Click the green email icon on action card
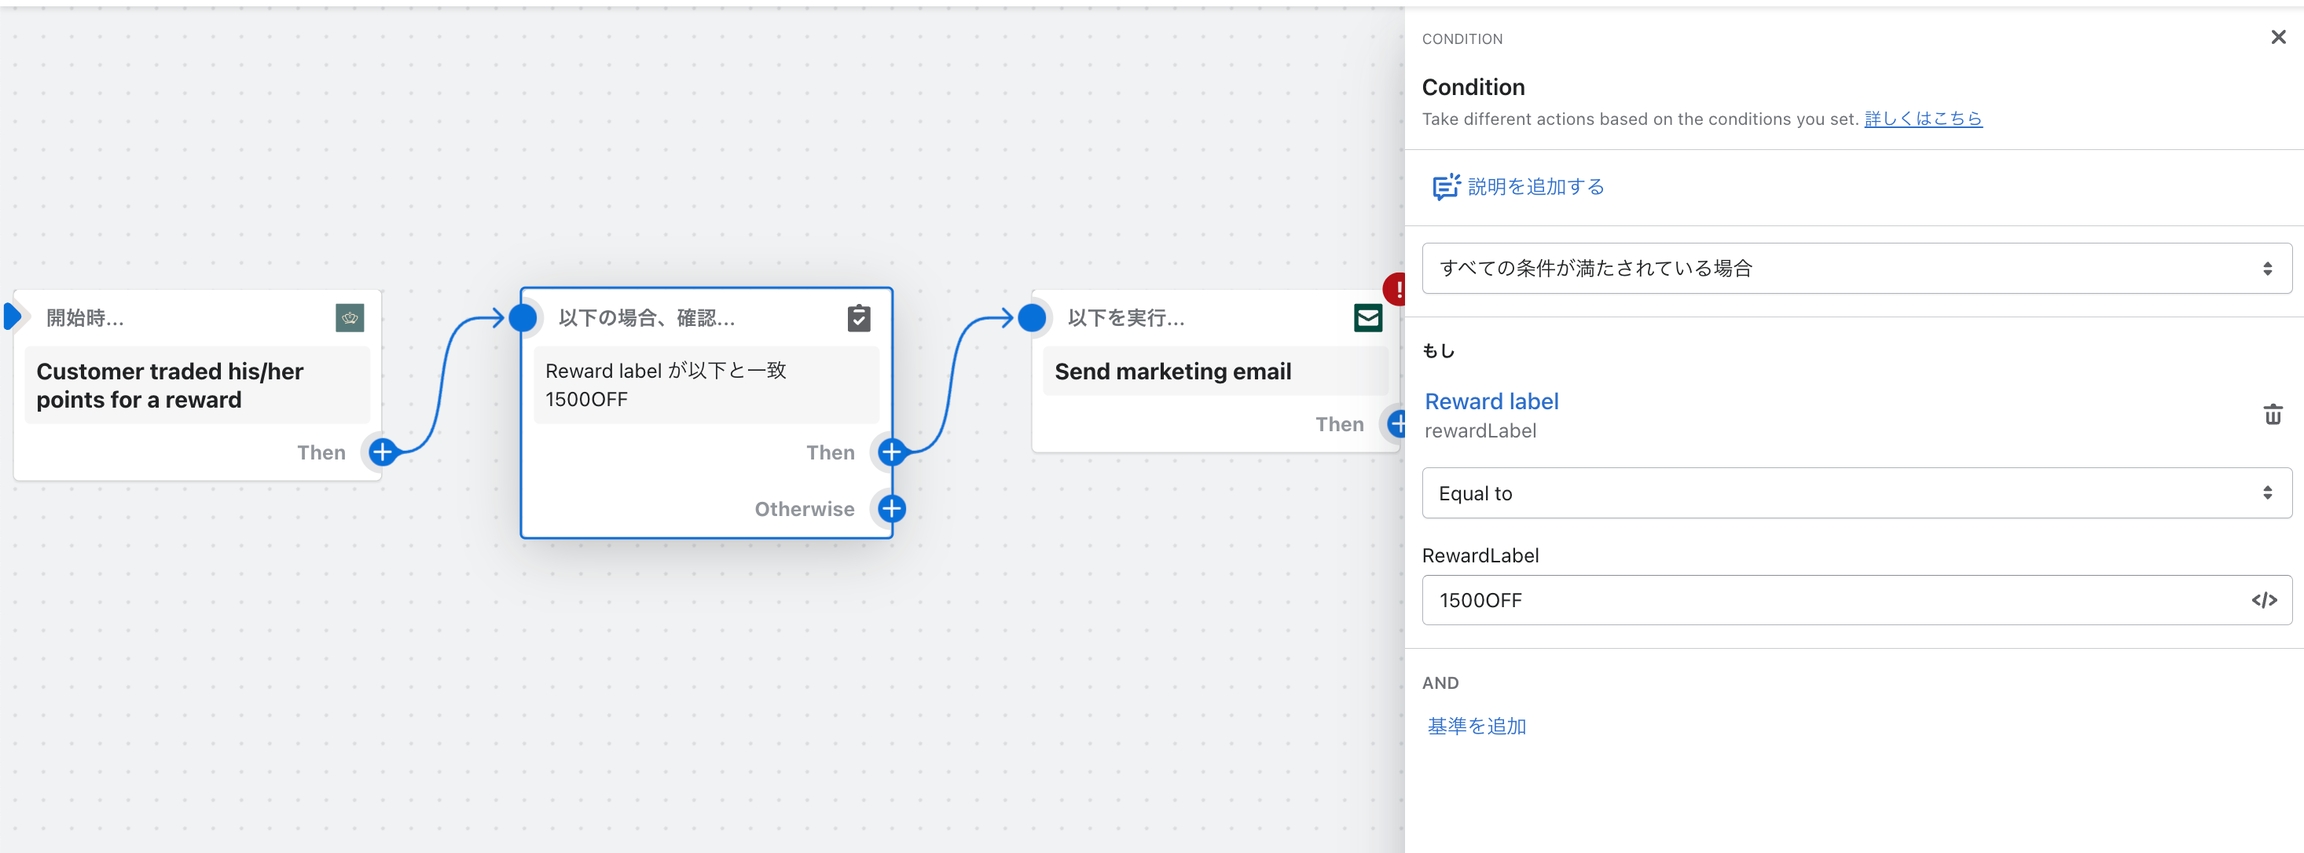The width and height of the screenshot is (2304, 853). 1368,318
